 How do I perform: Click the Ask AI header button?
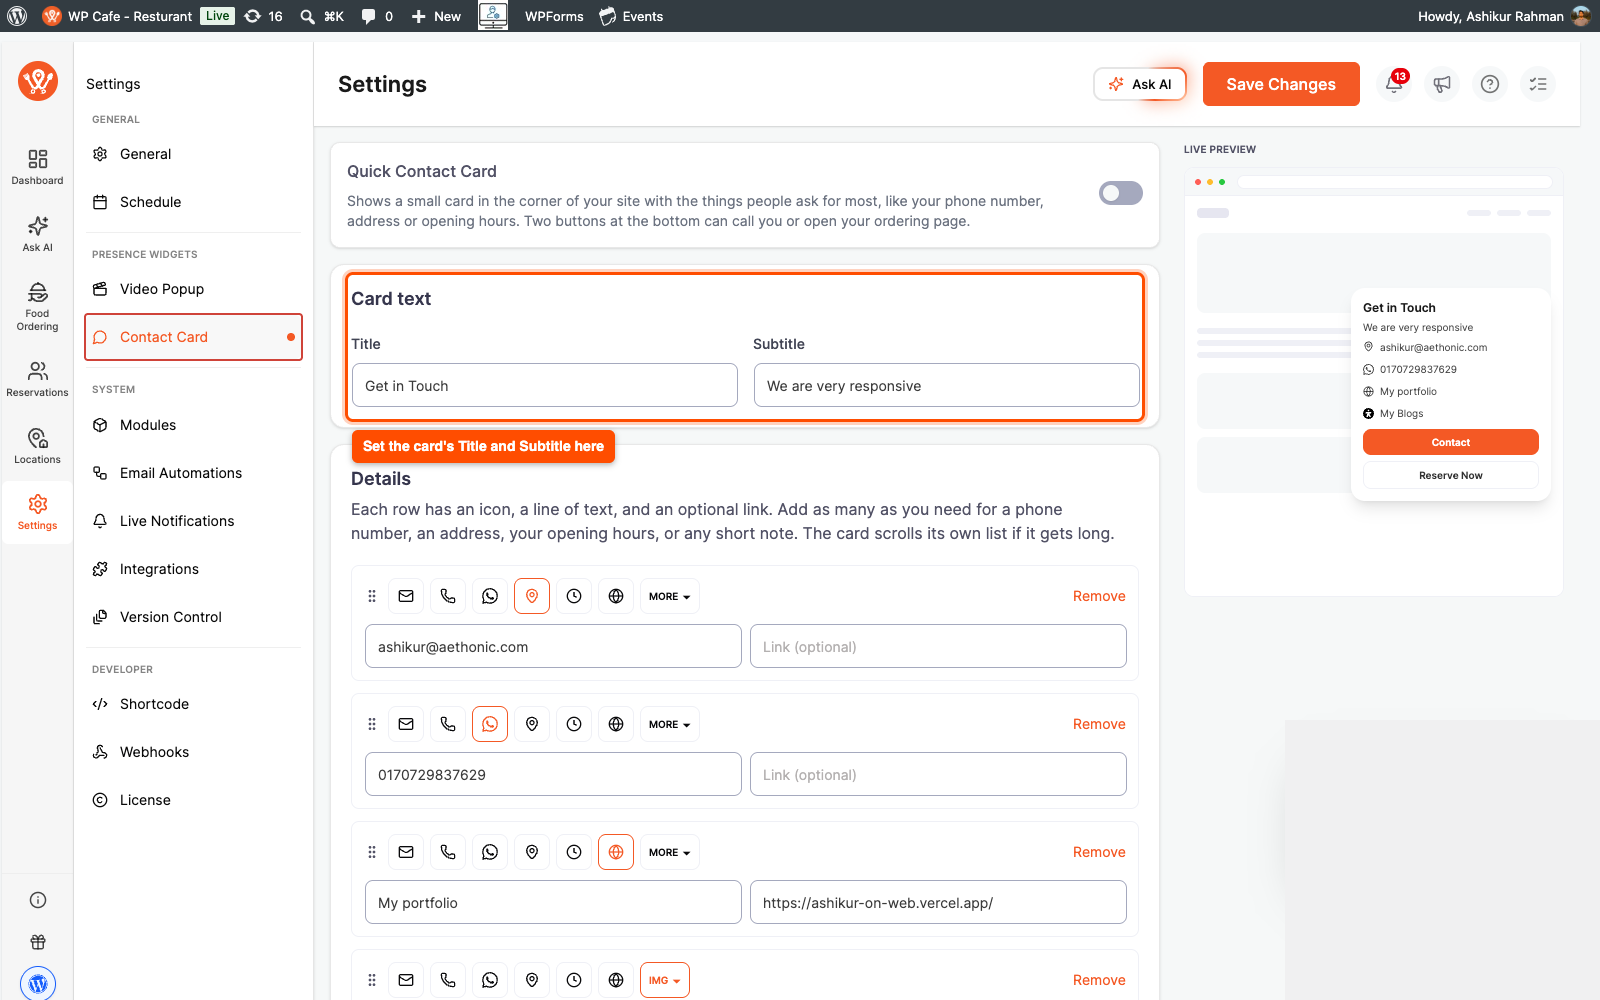coord(1140,84)
